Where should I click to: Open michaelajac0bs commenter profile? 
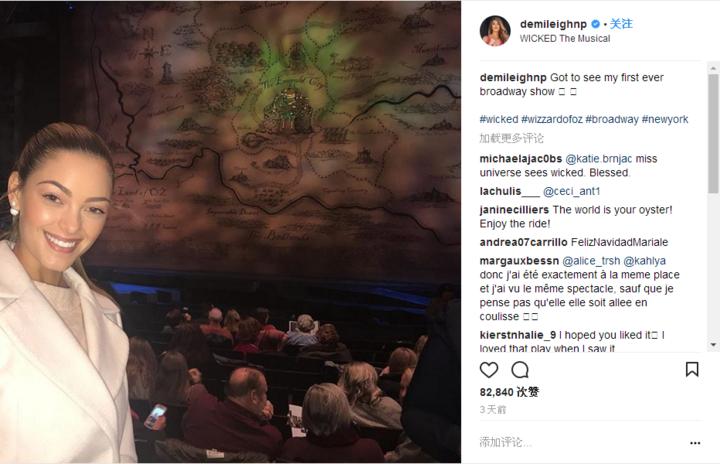point(521,158)
